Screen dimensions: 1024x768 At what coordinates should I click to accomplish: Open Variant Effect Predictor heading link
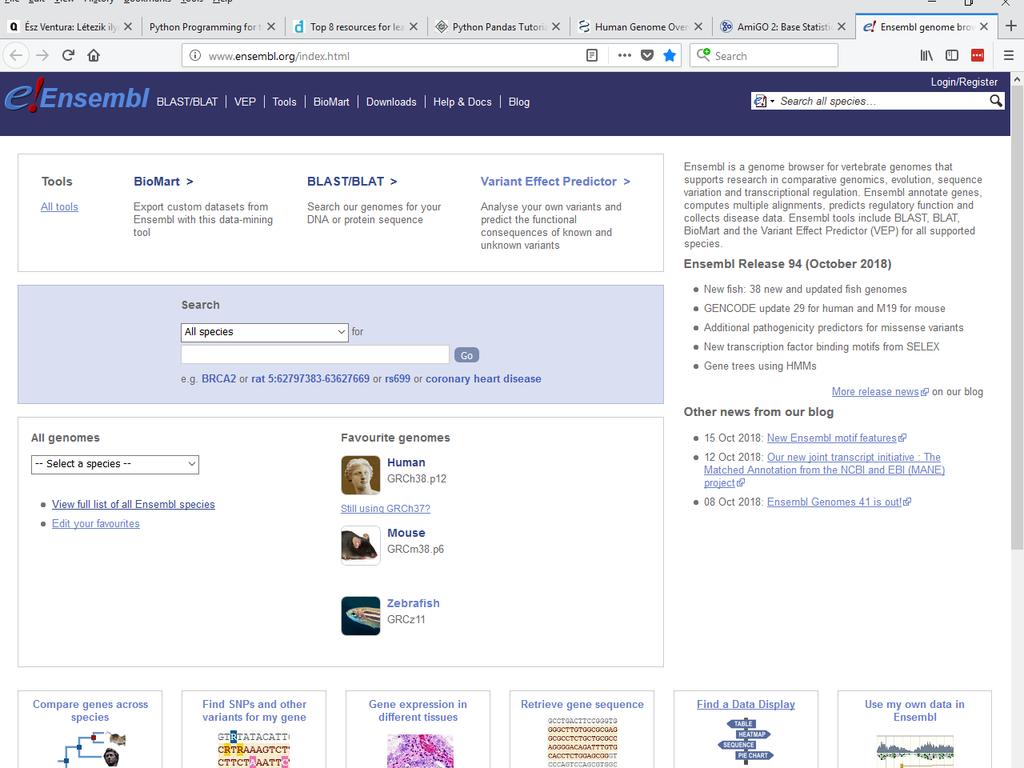(555, 182)
